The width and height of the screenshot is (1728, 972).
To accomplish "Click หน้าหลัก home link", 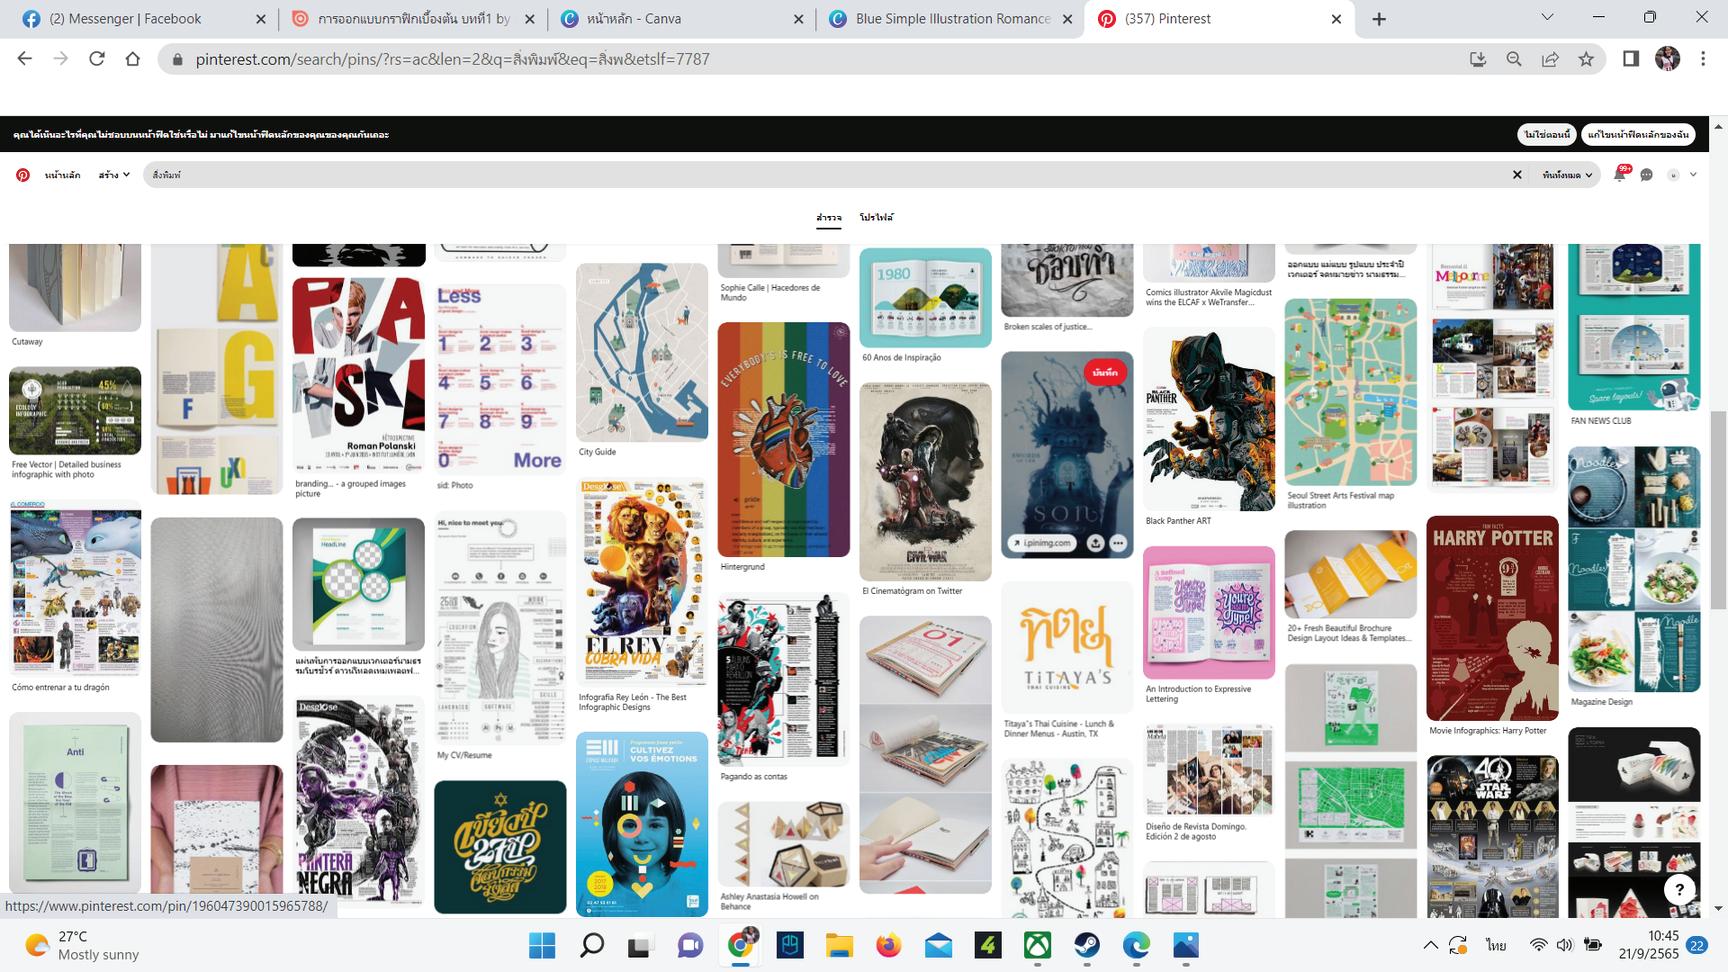I will (x=63, y=175).
